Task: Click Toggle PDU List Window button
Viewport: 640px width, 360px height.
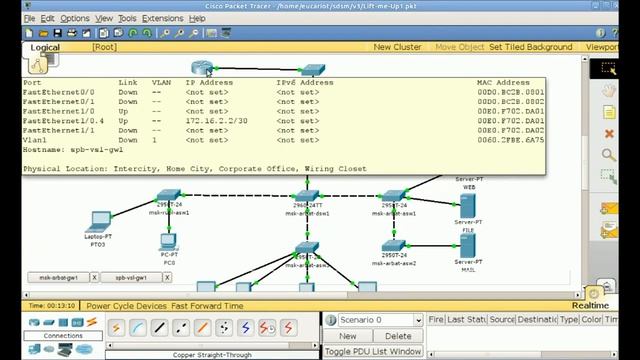Action: click(373, 351)
